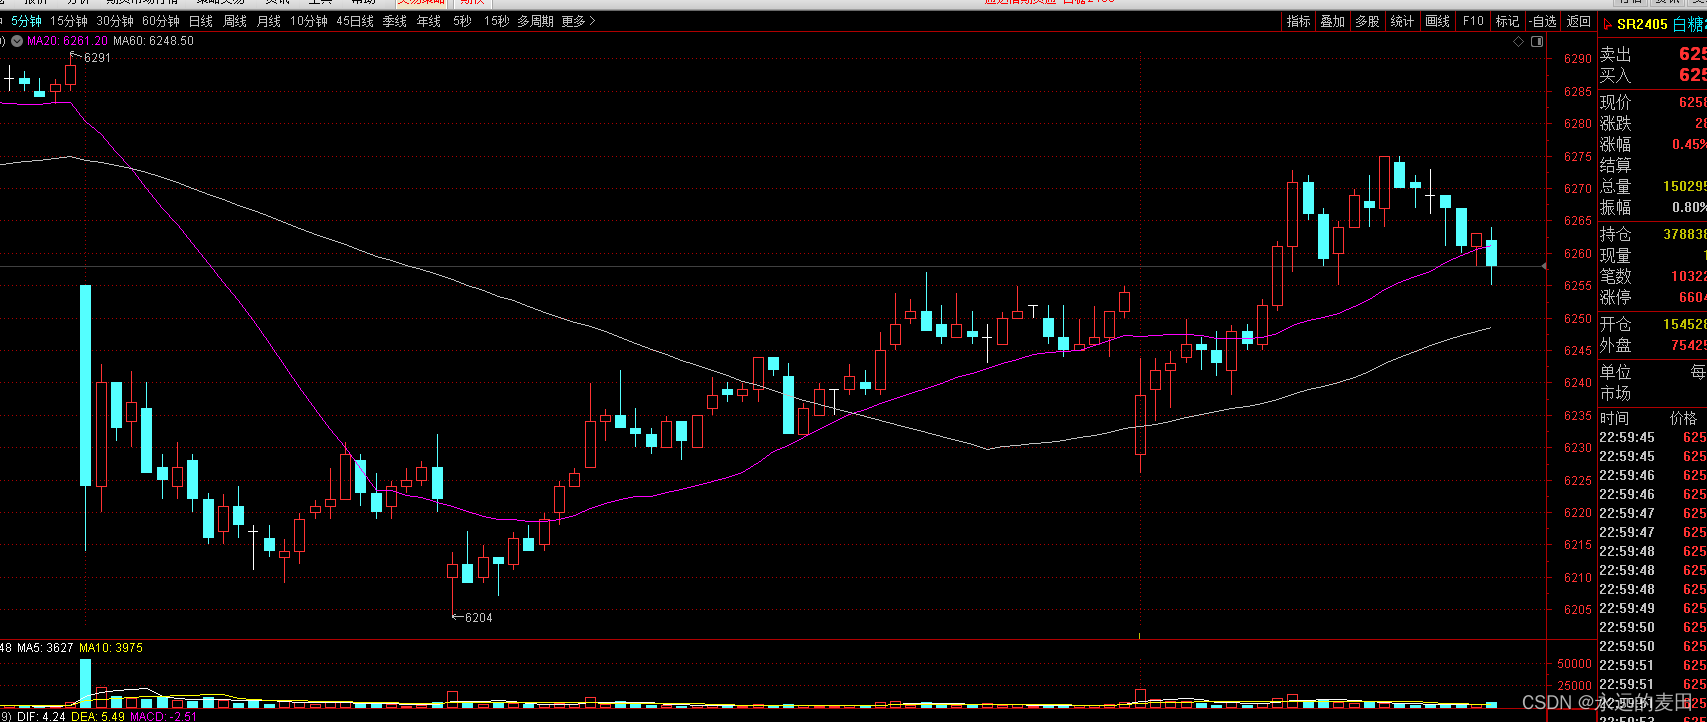Screen dimensions: 1707x722
Task: Click the 标记 mark button
Action: [x=1507, y=21]
